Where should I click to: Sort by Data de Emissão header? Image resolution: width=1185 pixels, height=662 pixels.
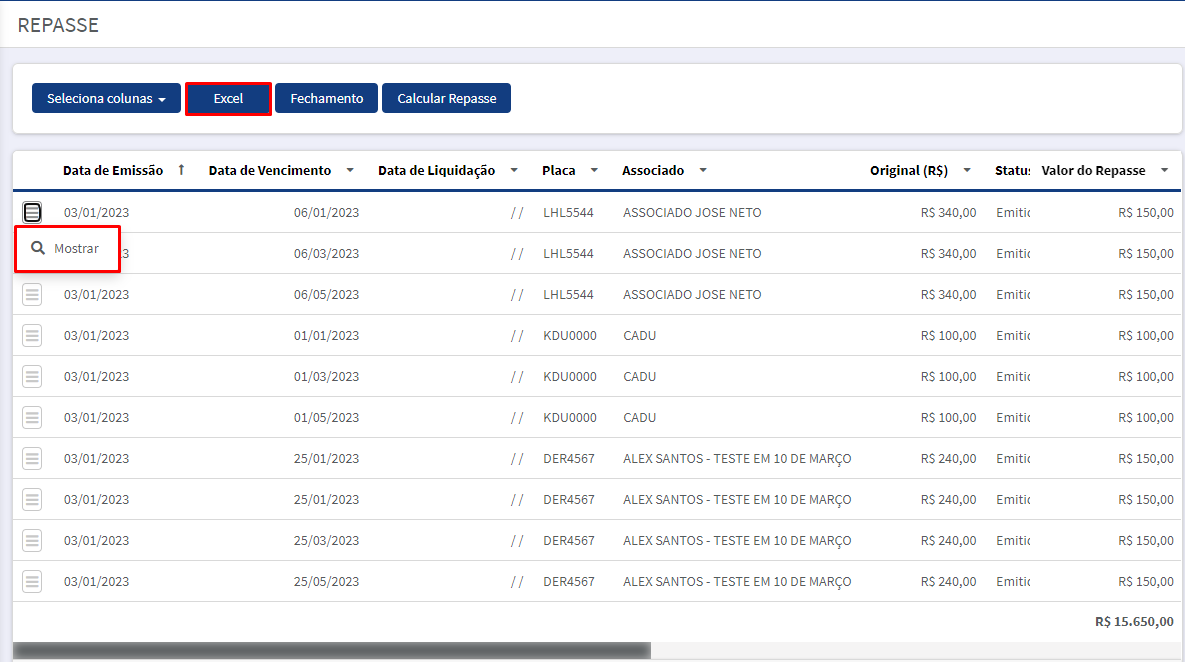pos(113,171)
